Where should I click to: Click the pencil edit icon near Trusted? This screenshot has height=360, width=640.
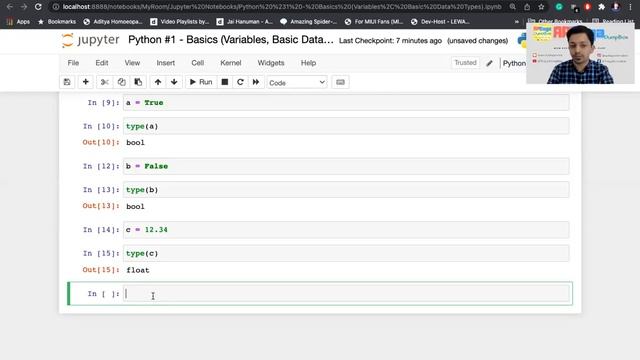point(489,63)
